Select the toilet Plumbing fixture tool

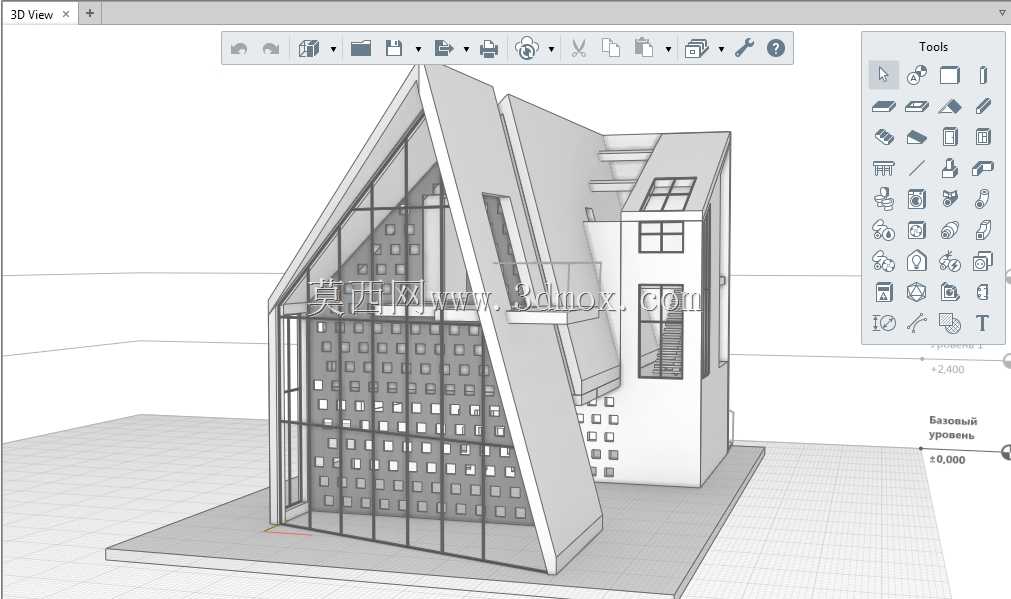point(883,199)
